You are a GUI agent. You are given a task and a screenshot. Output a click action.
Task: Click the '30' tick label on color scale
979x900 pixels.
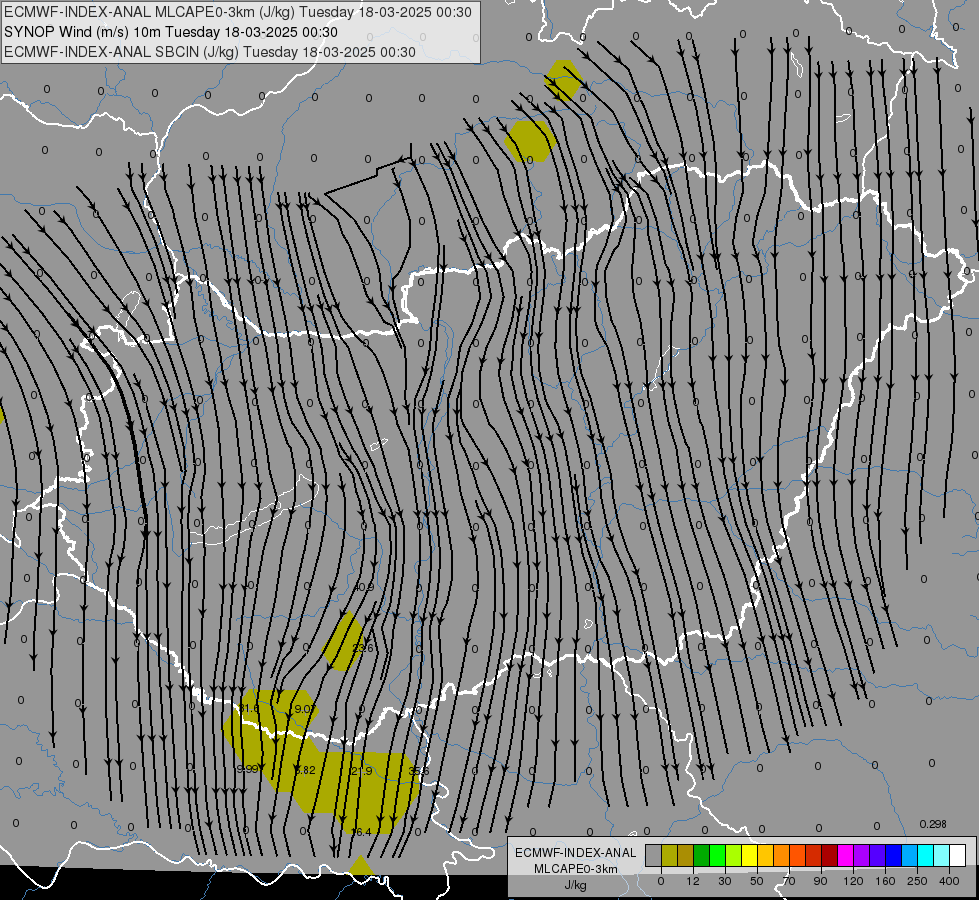(725, 881)
